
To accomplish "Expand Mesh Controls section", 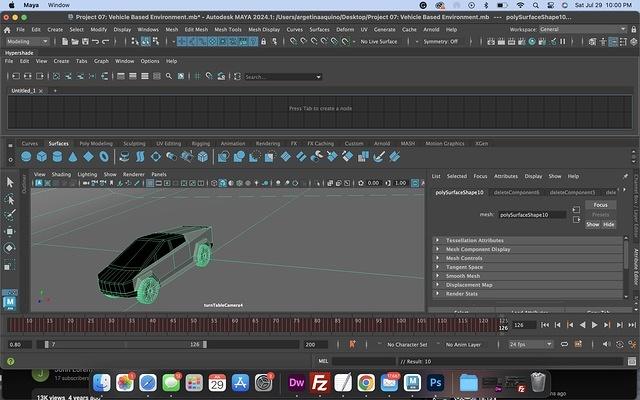I will (x=438, y=258).
